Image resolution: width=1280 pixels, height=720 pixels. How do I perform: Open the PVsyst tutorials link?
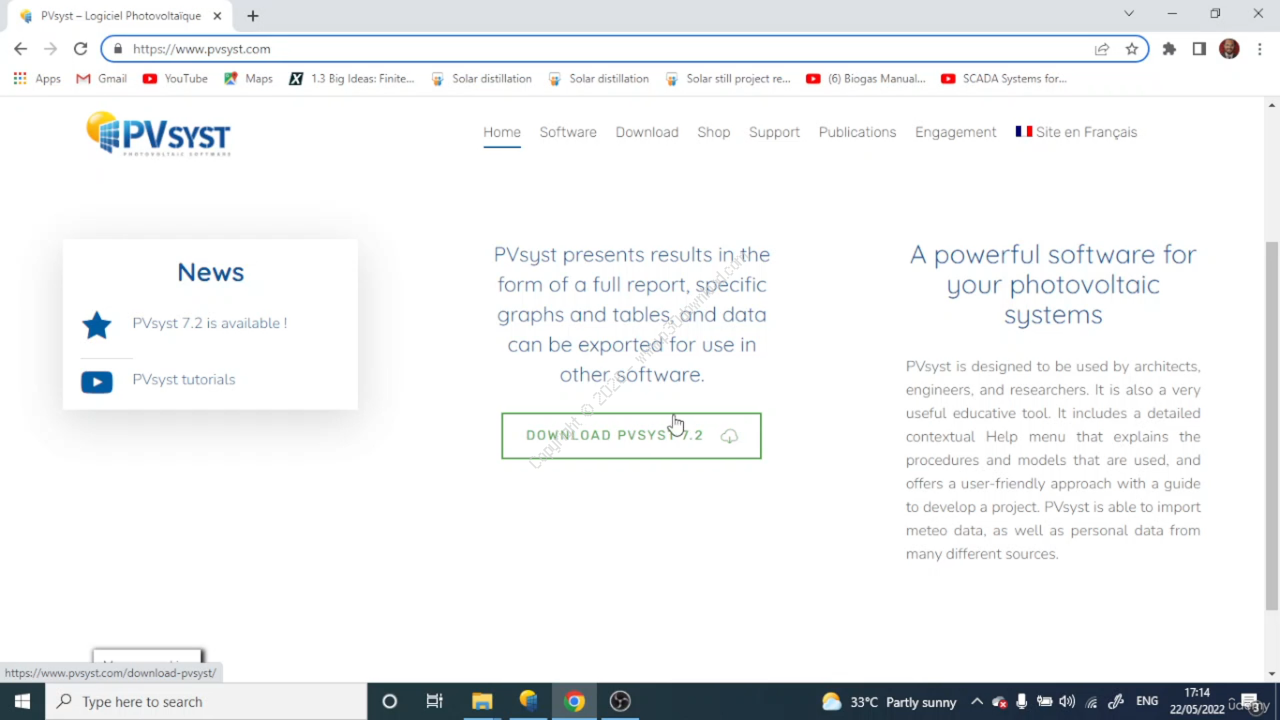pyautogui.click(x=184, y=379)
